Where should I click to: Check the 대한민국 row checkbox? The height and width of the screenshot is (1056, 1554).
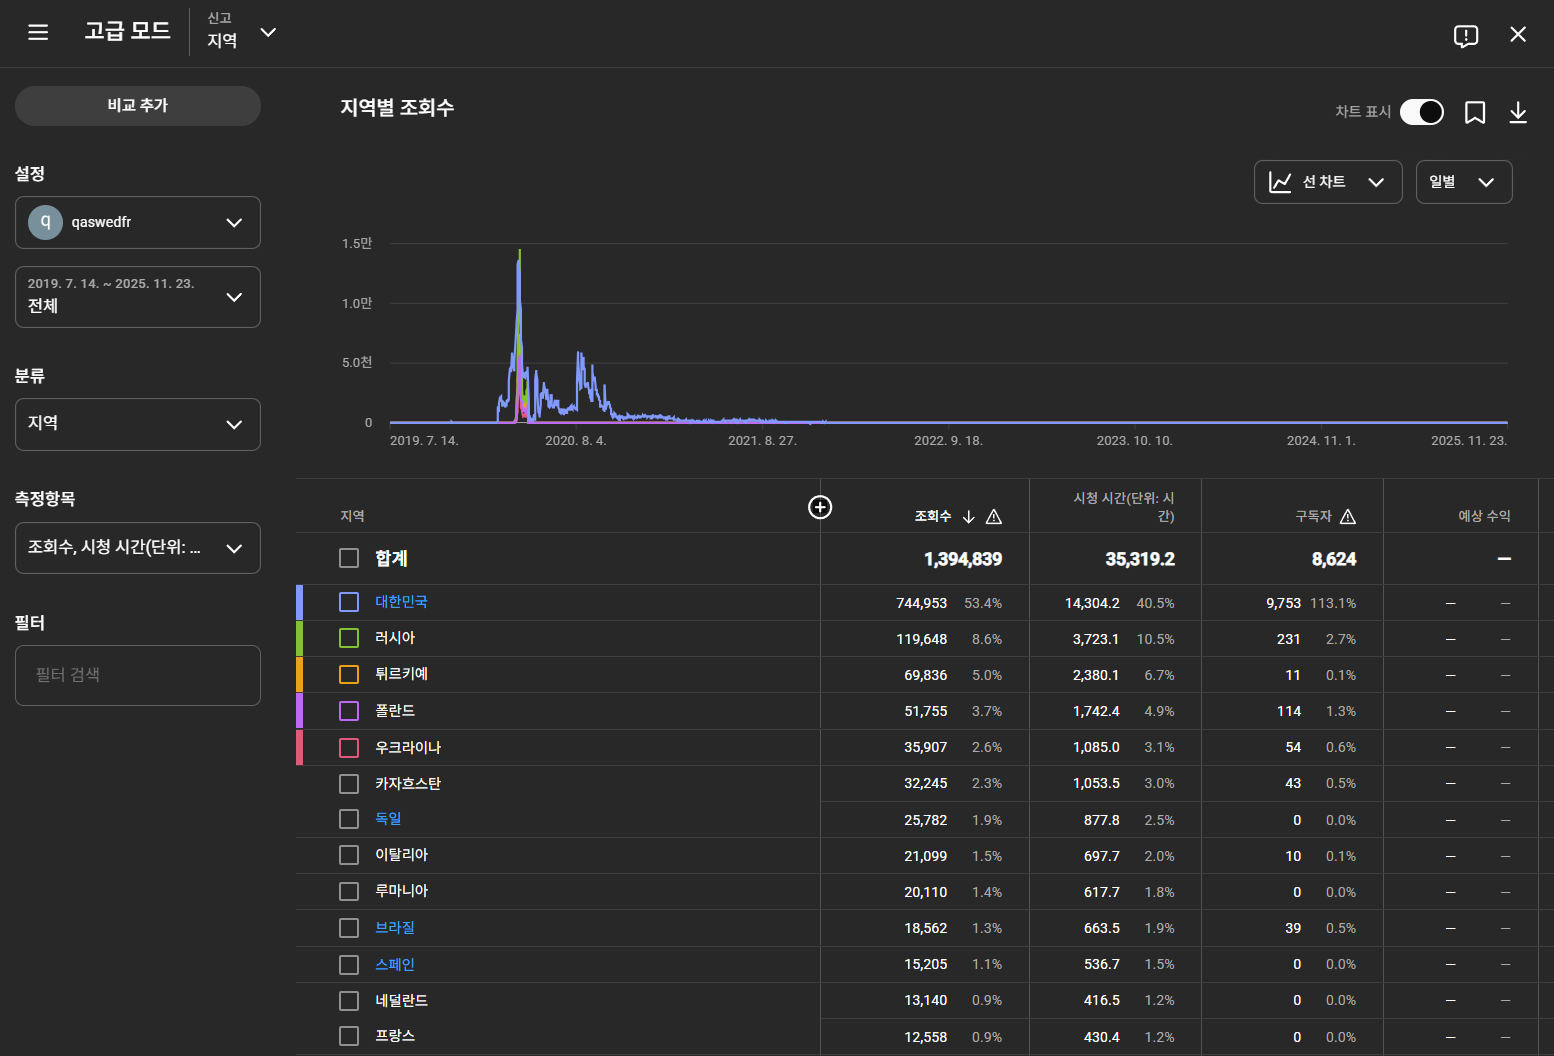pos(349,602)
